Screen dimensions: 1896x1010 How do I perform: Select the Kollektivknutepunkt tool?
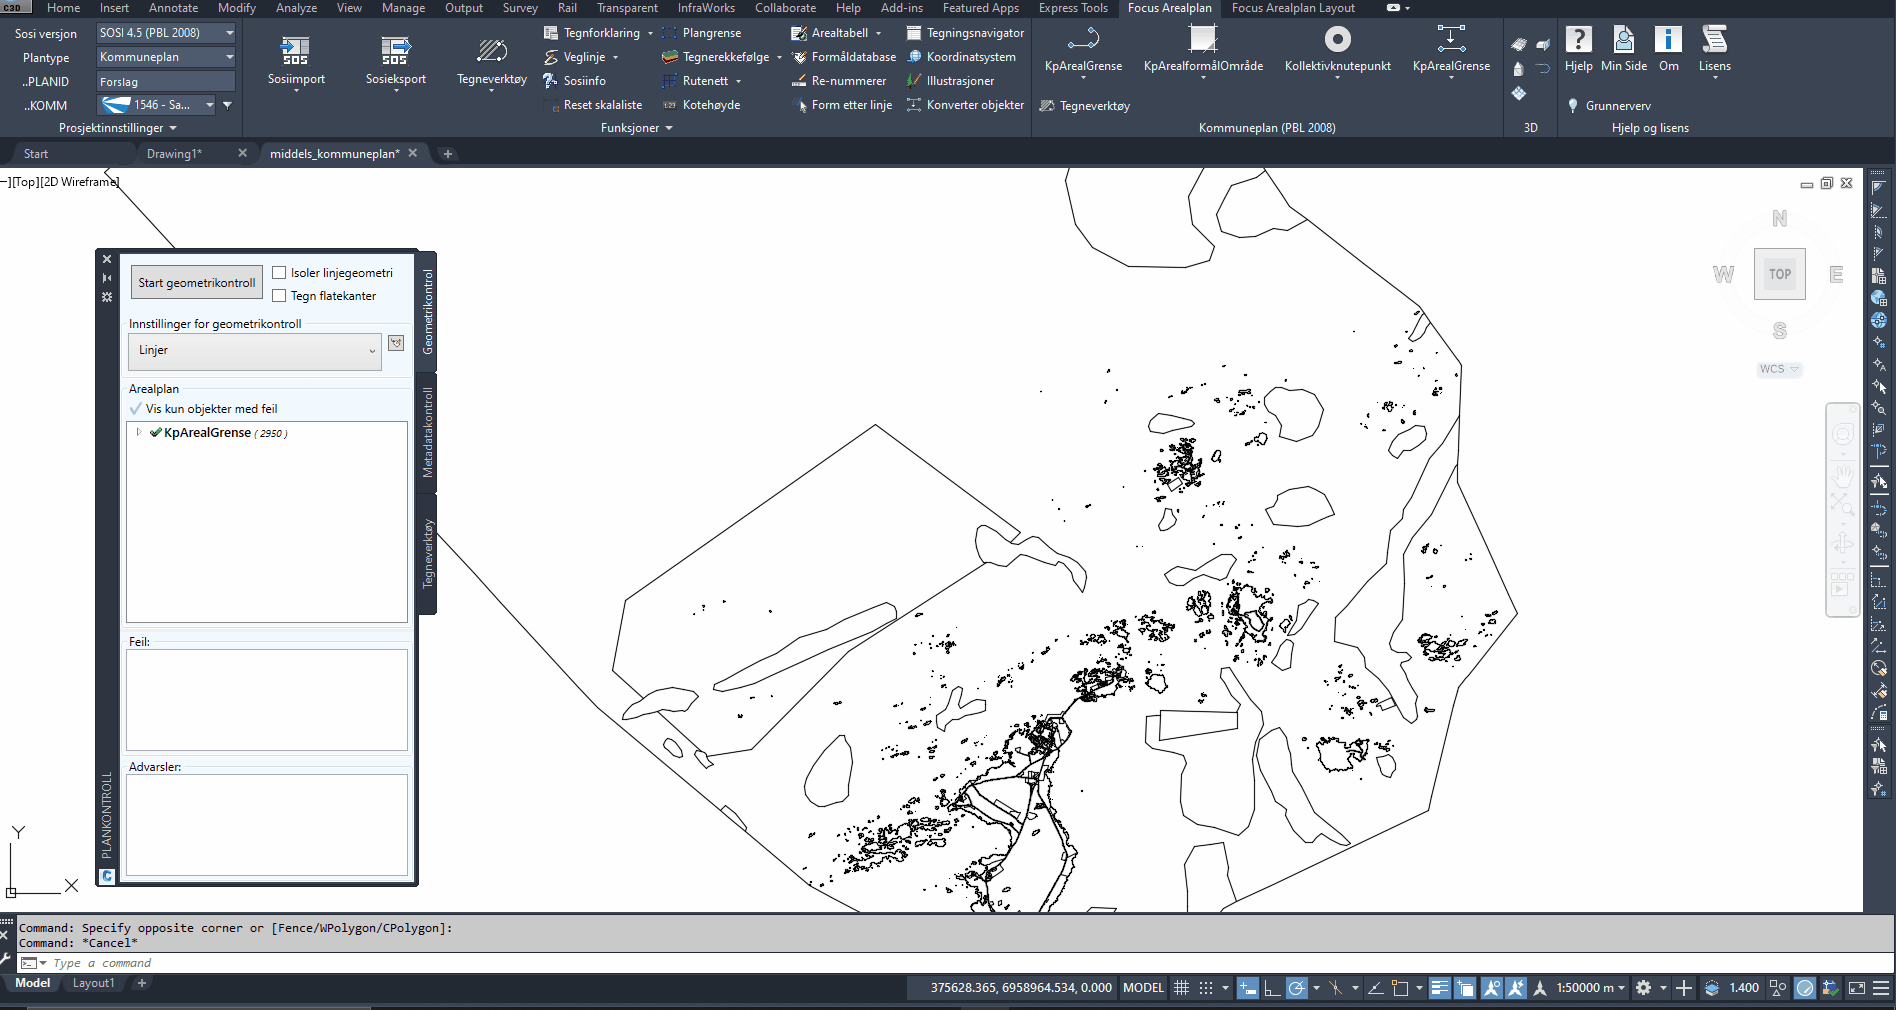pyautogui.click(x=1337, y=40)
